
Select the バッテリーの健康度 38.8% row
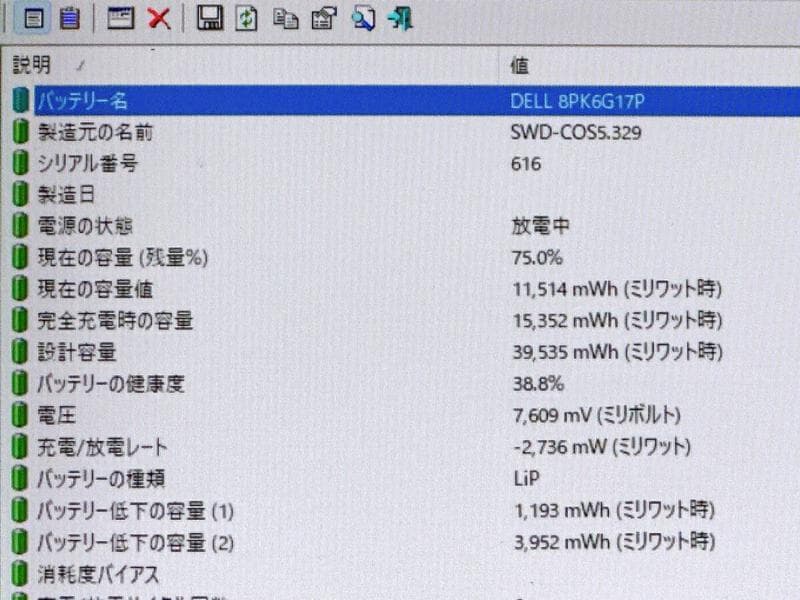coord(300,383)
